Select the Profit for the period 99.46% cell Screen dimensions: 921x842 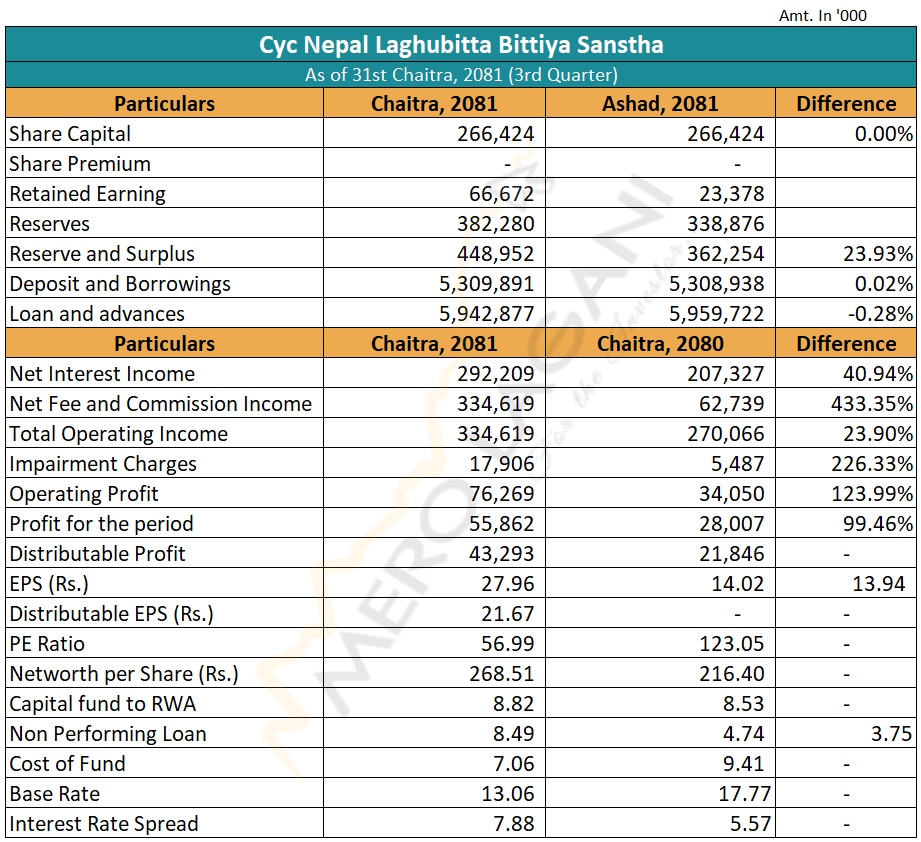pyautogui.click(x=878, y=524)
